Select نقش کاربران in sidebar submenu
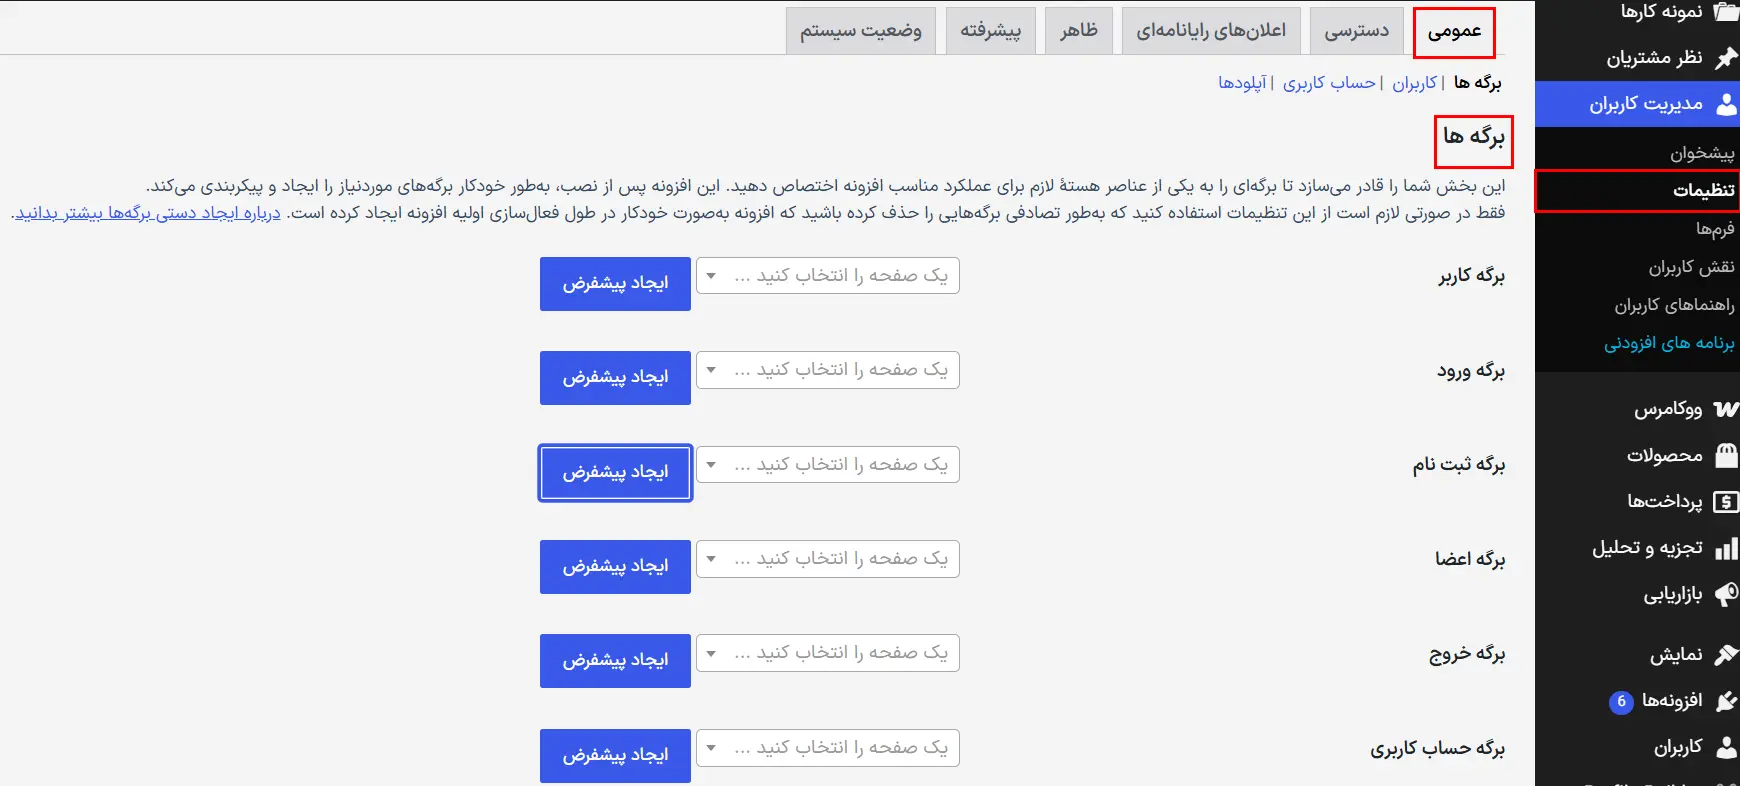The image size is (1740, 786). (1691, 267)
